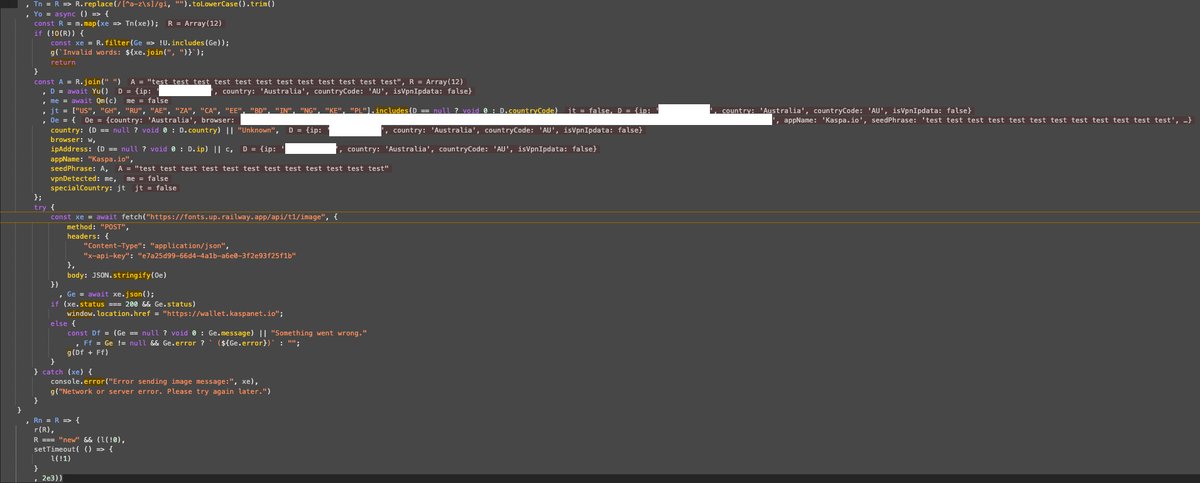Viewport: 1200px width, 483px height.
Task: Click the 'Unknown' string literal
Action: tap(257, 130)
